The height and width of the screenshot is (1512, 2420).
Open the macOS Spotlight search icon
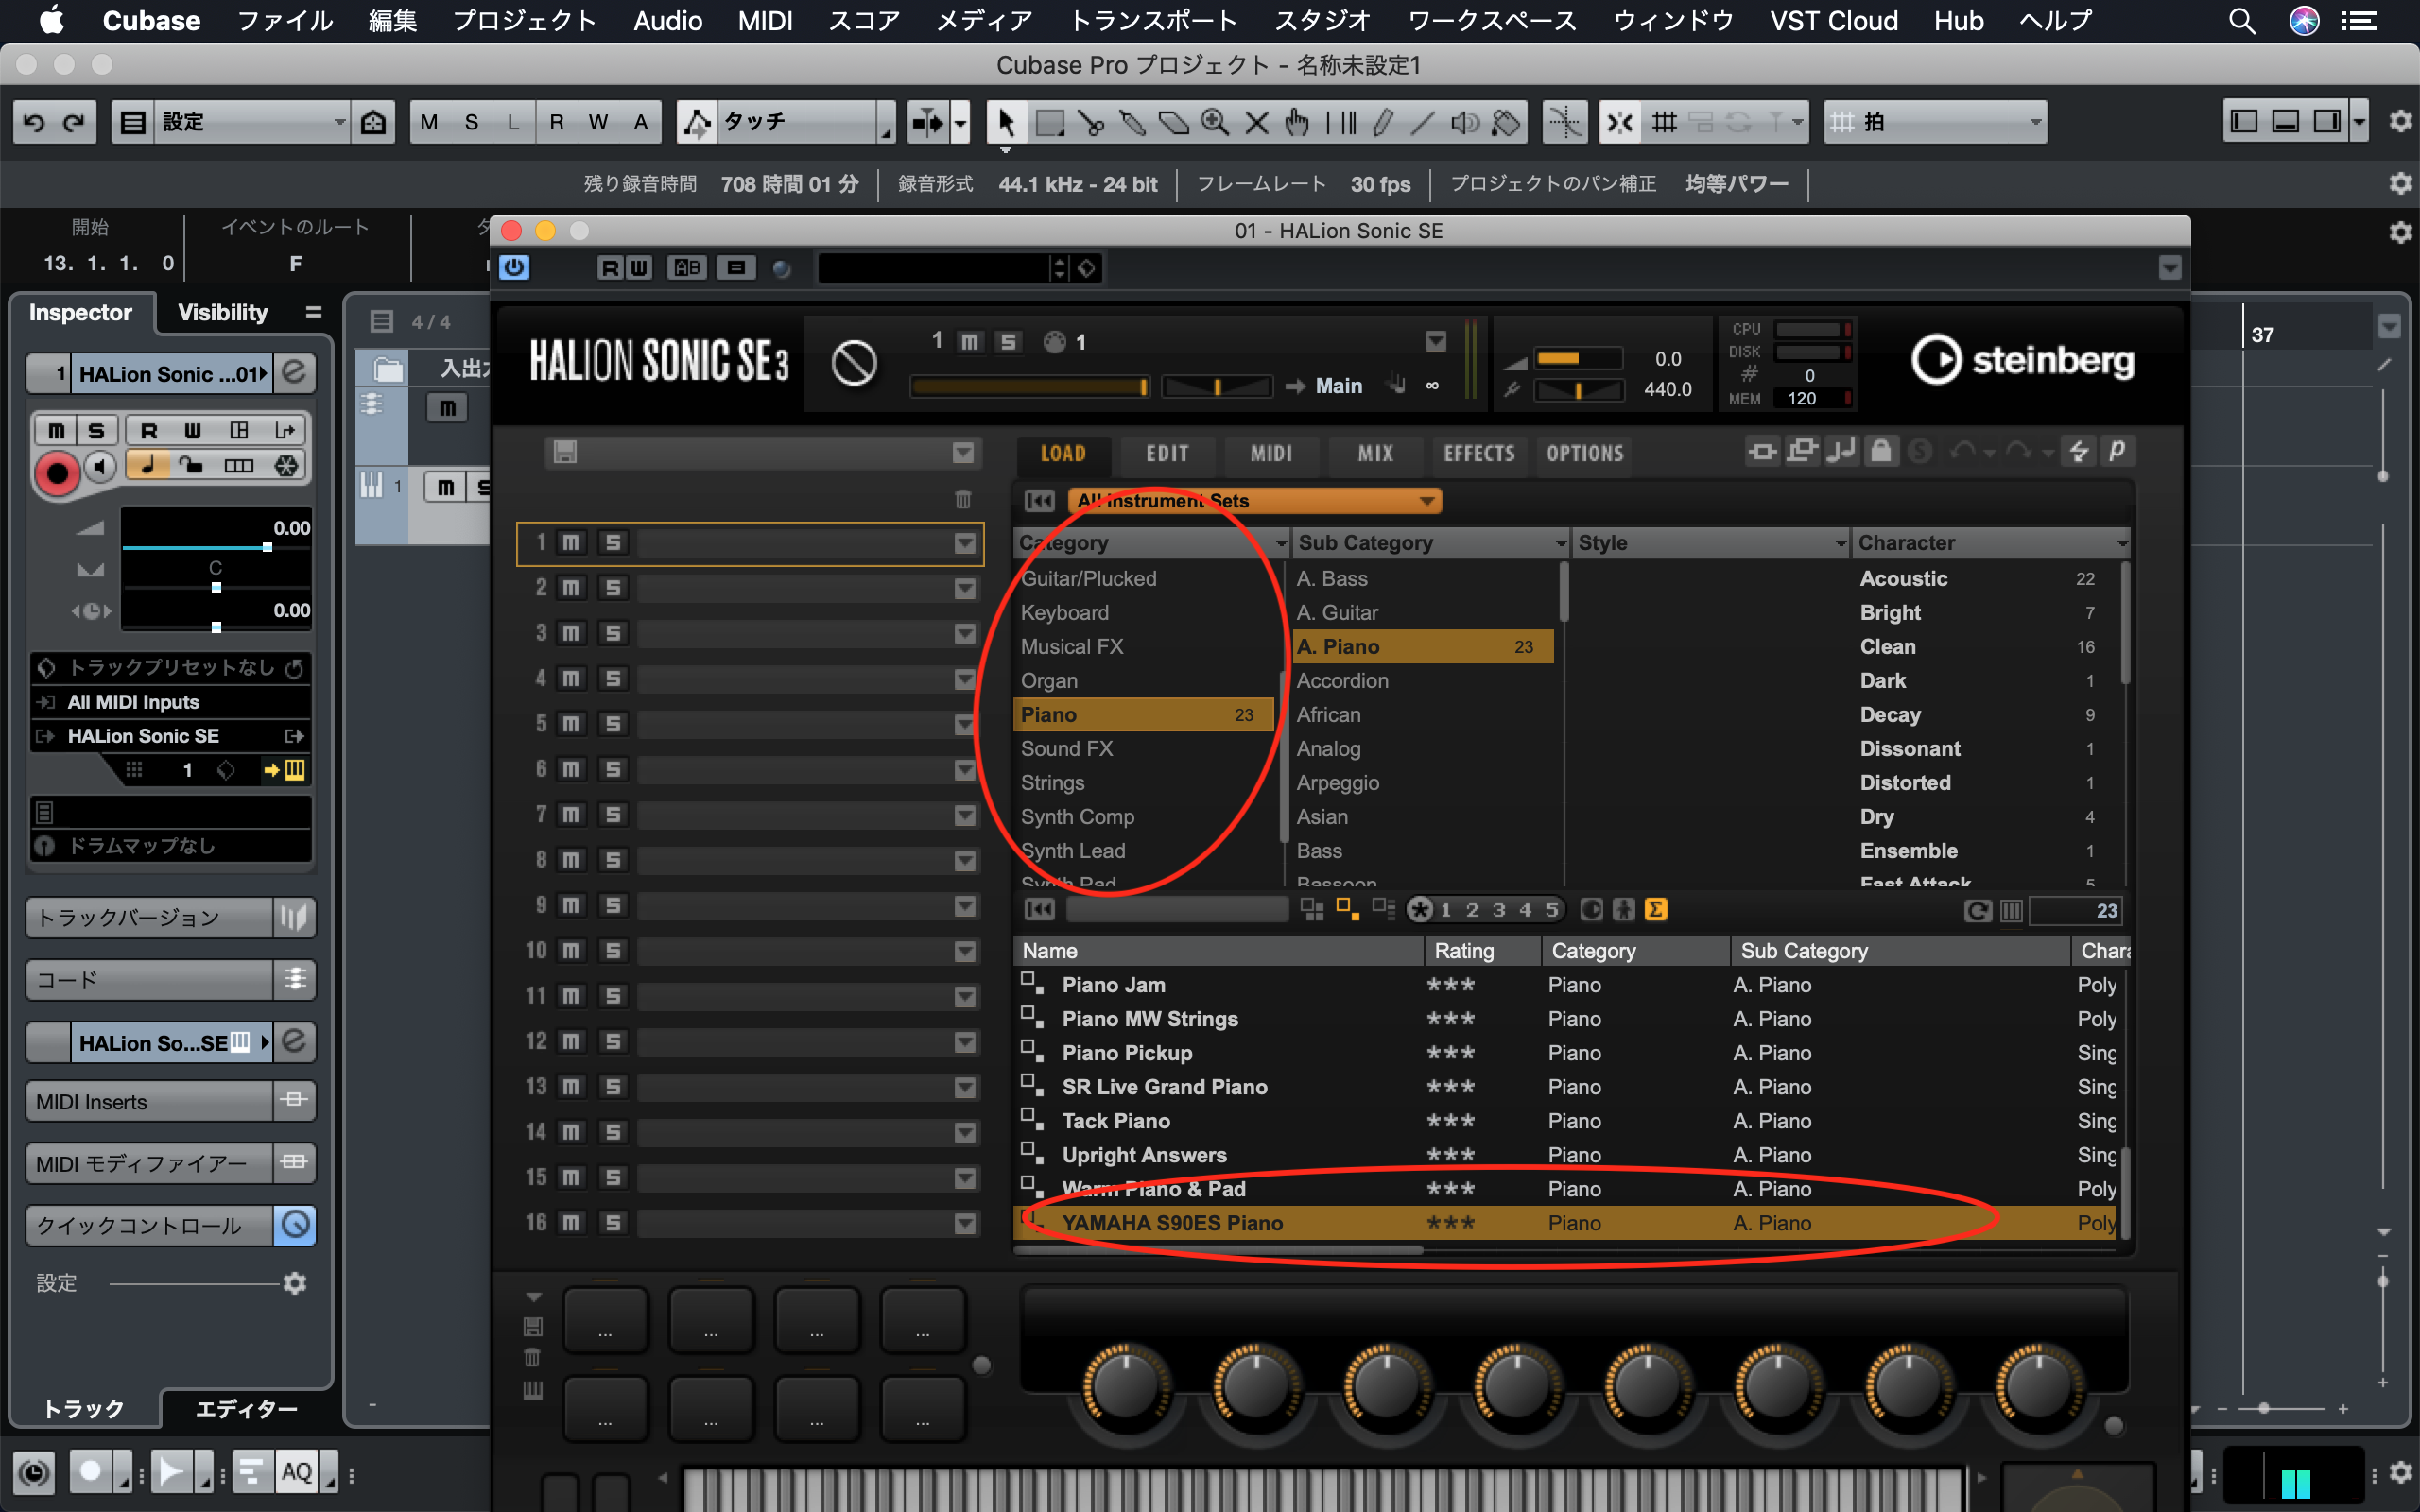click(x=2242, y=21)
